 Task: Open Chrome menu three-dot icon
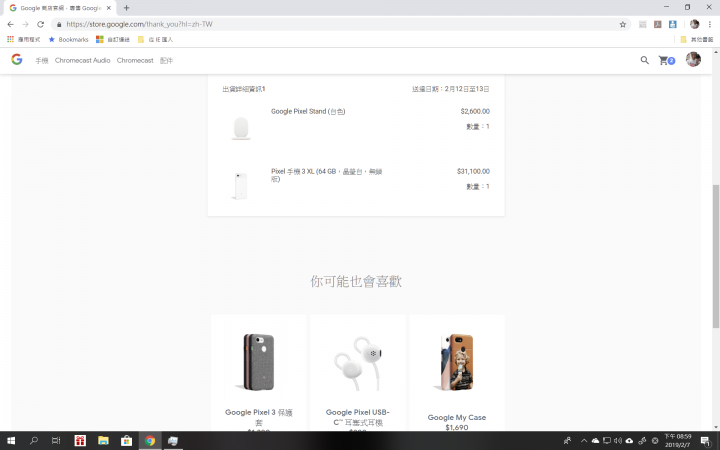710,24
